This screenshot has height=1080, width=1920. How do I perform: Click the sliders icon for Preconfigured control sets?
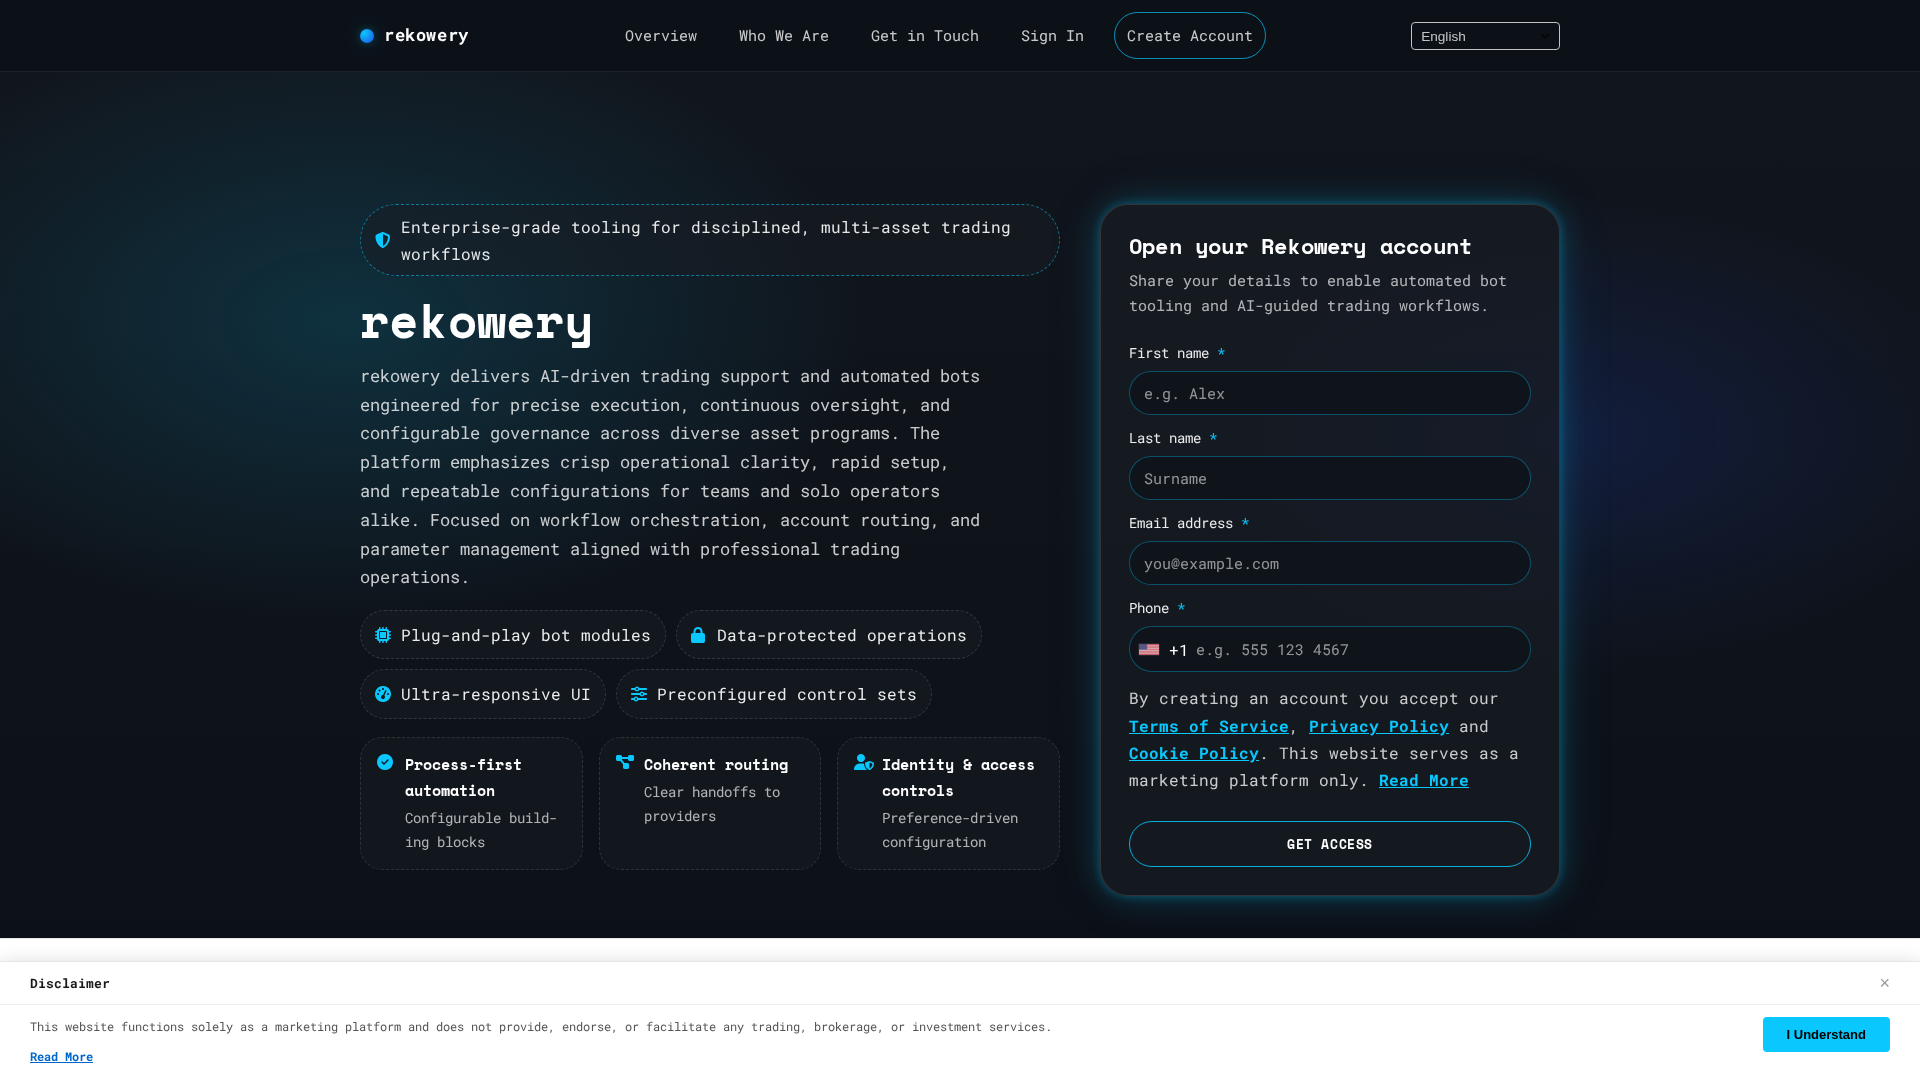coord(639,694)
